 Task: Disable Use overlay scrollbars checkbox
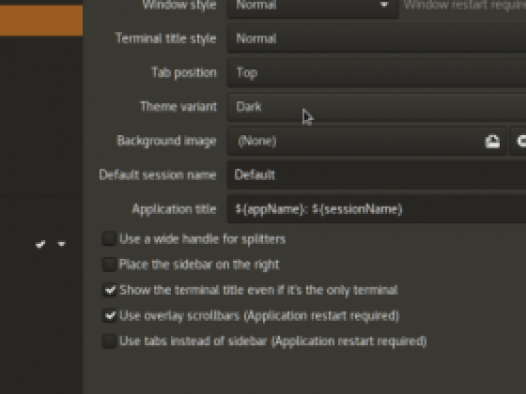[109, 316]
